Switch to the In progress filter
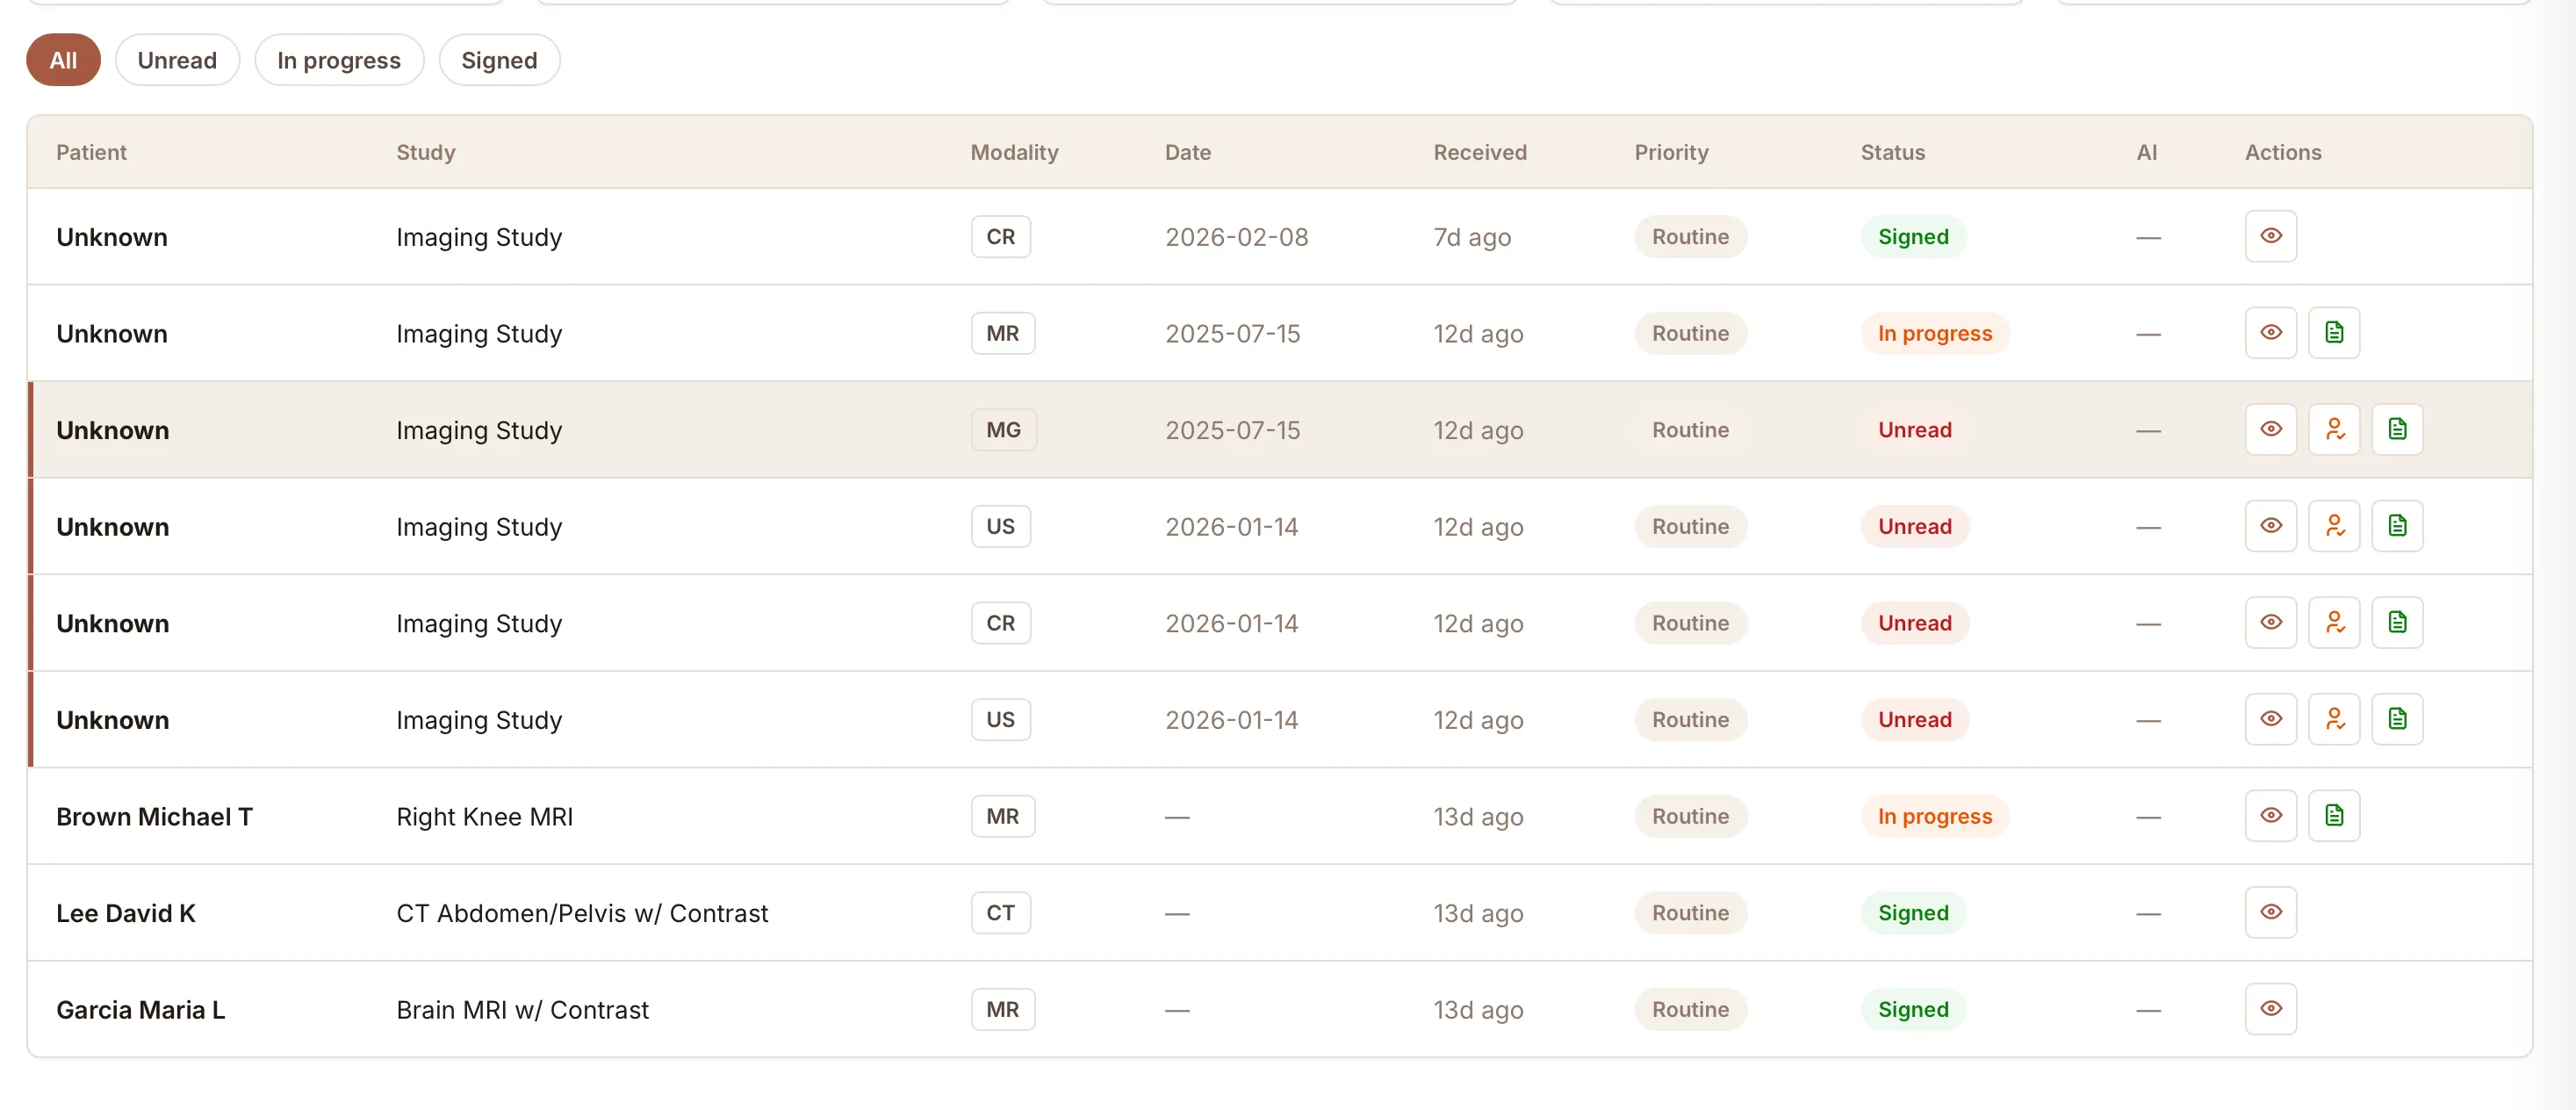This screenshot has width=2576, height=1110. 339,60
